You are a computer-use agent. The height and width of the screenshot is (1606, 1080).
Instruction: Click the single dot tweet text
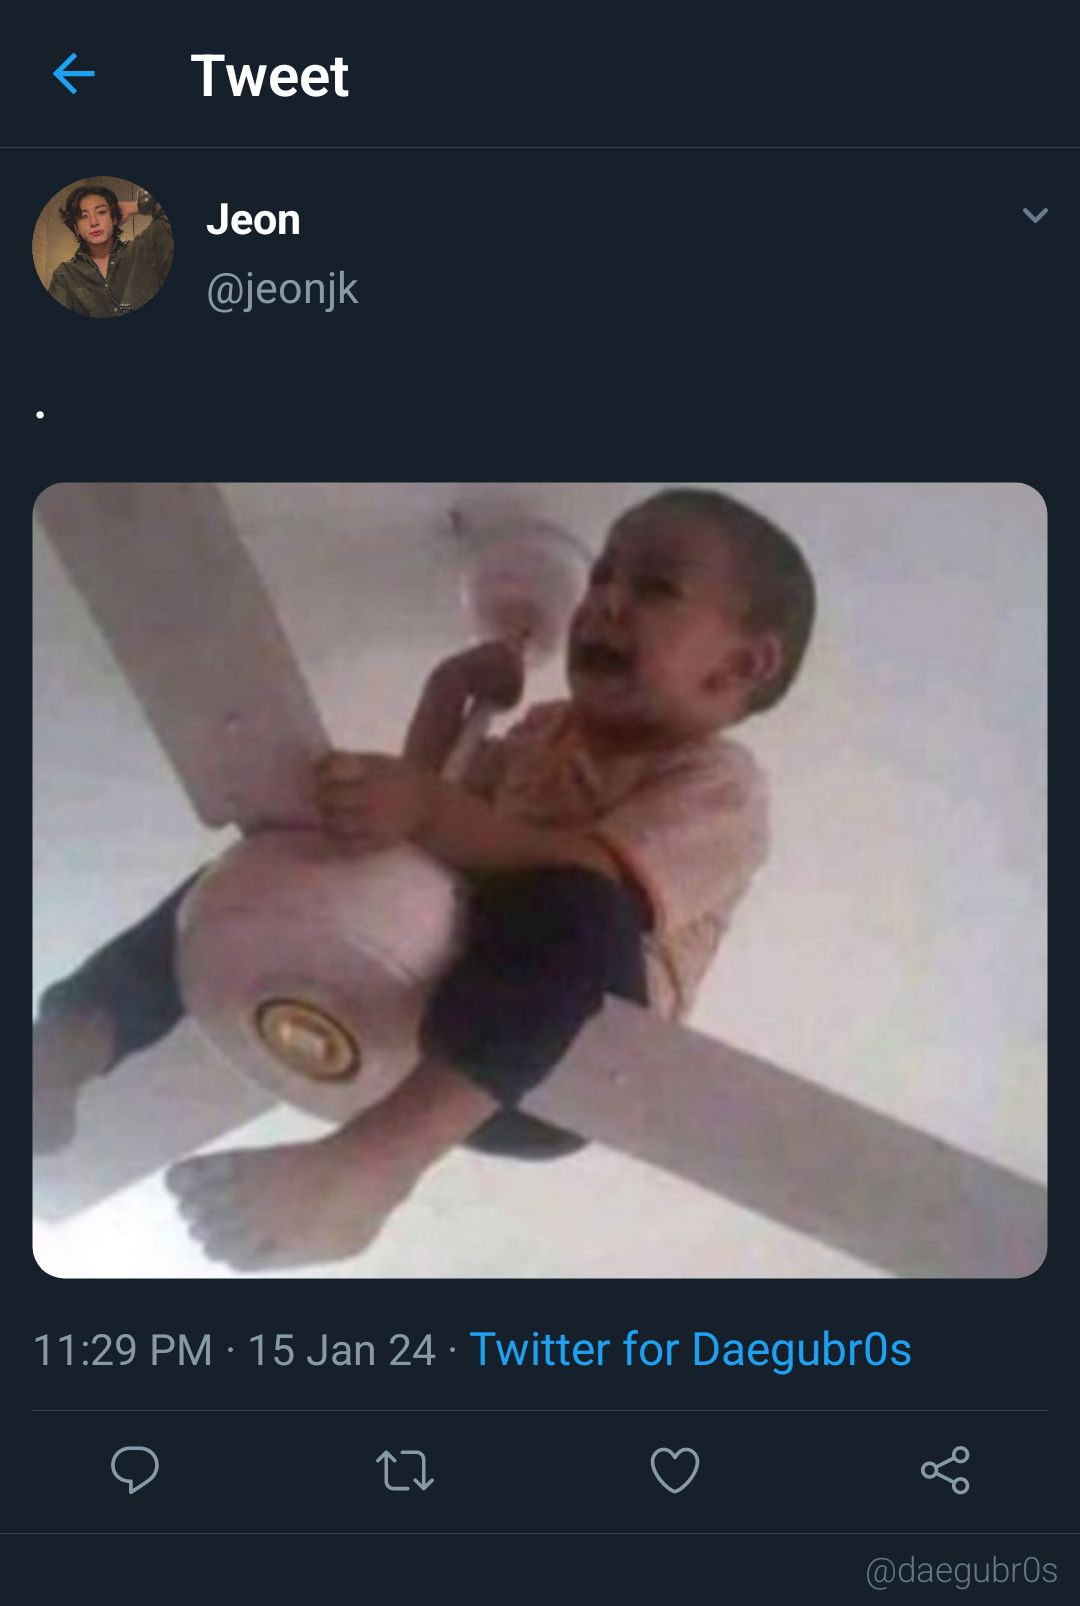point(40,414)
